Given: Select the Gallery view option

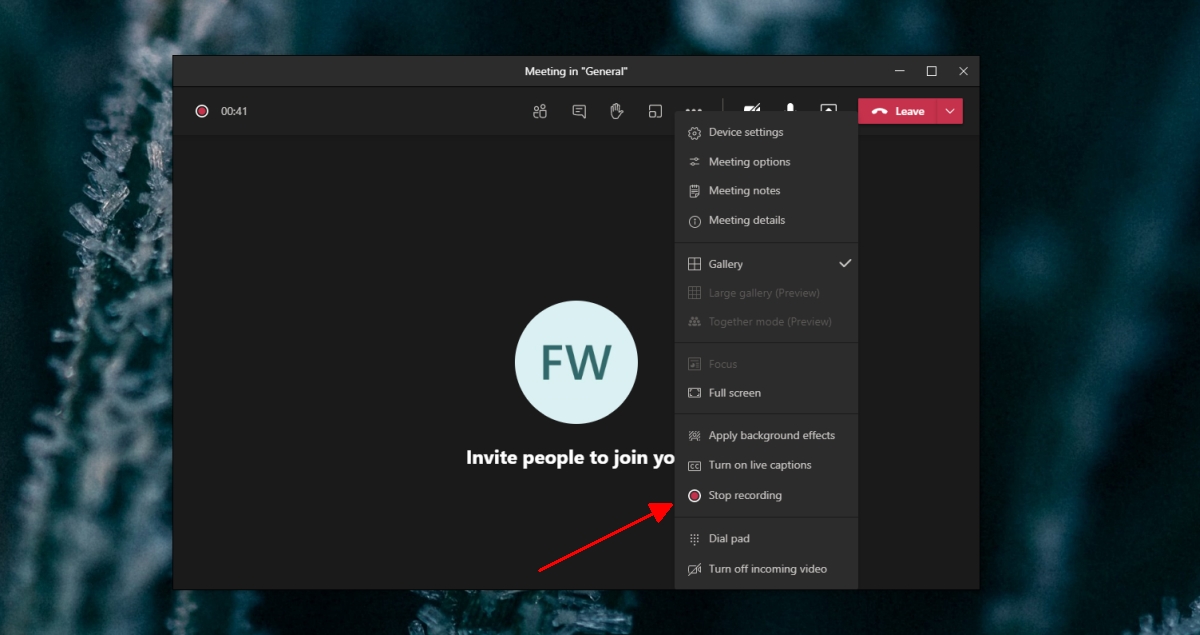Looking at the screenshot, I should coord(766,264).
